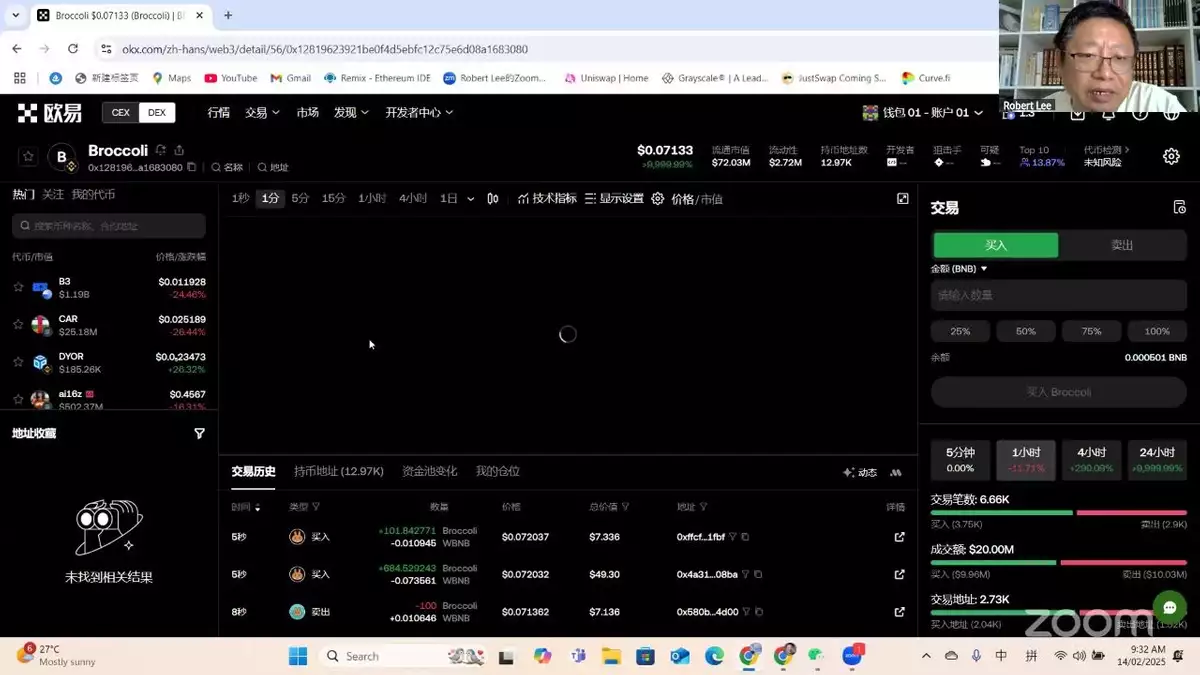Star the CAR token row
The width and height of the screenshot is (1200, 675).
pos(18,325)
